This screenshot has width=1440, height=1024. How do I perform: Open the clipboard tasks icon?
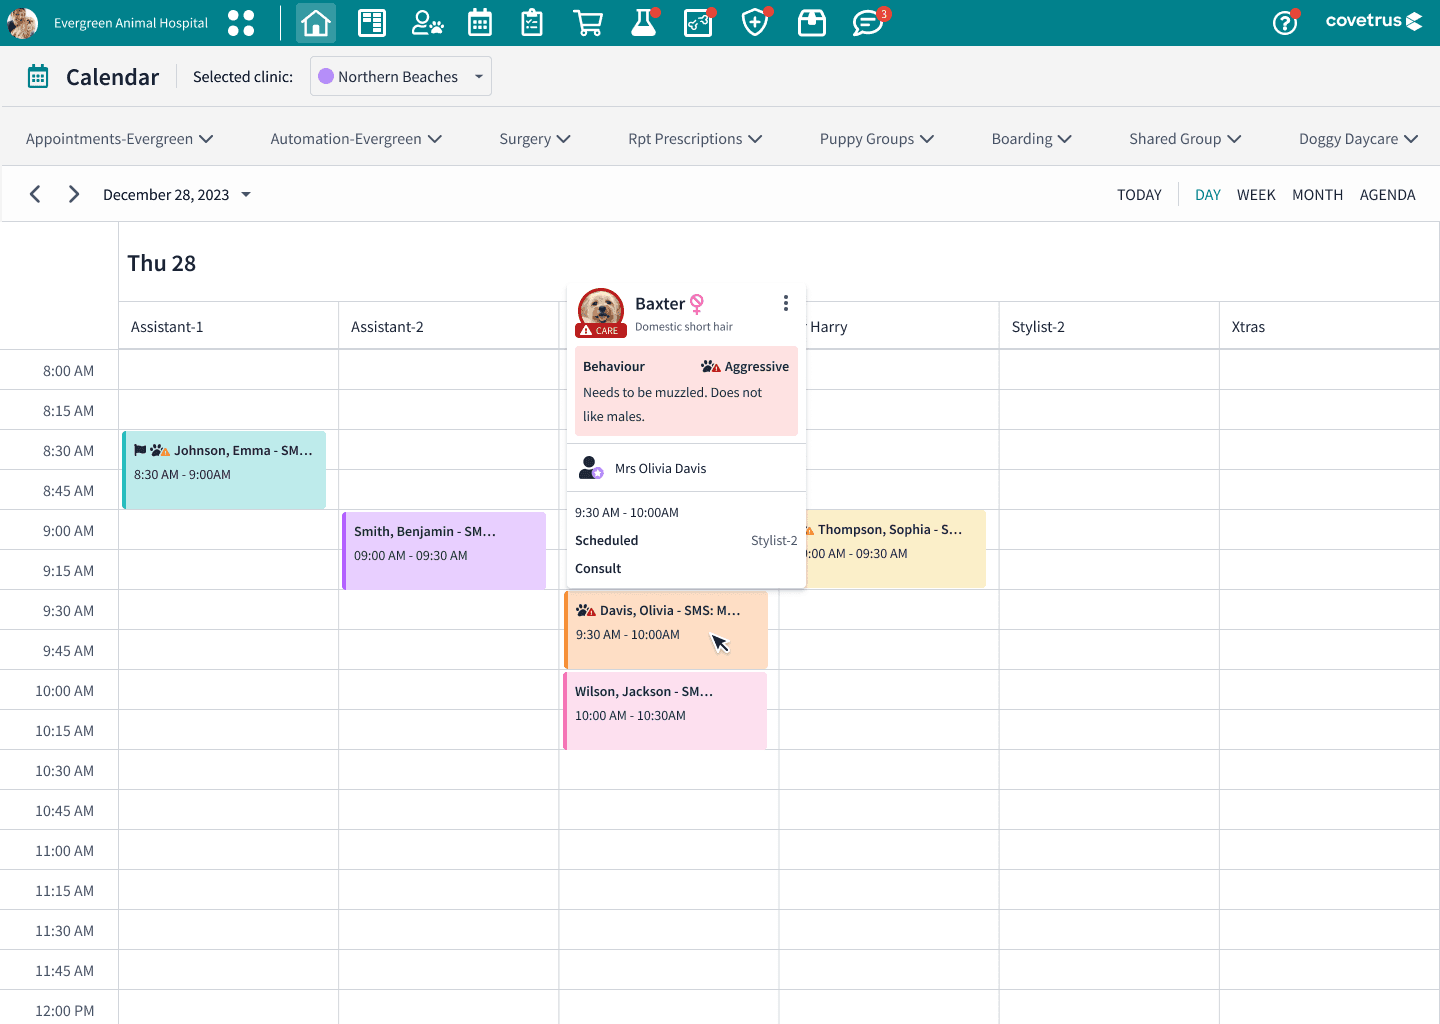tap(532, 23)
